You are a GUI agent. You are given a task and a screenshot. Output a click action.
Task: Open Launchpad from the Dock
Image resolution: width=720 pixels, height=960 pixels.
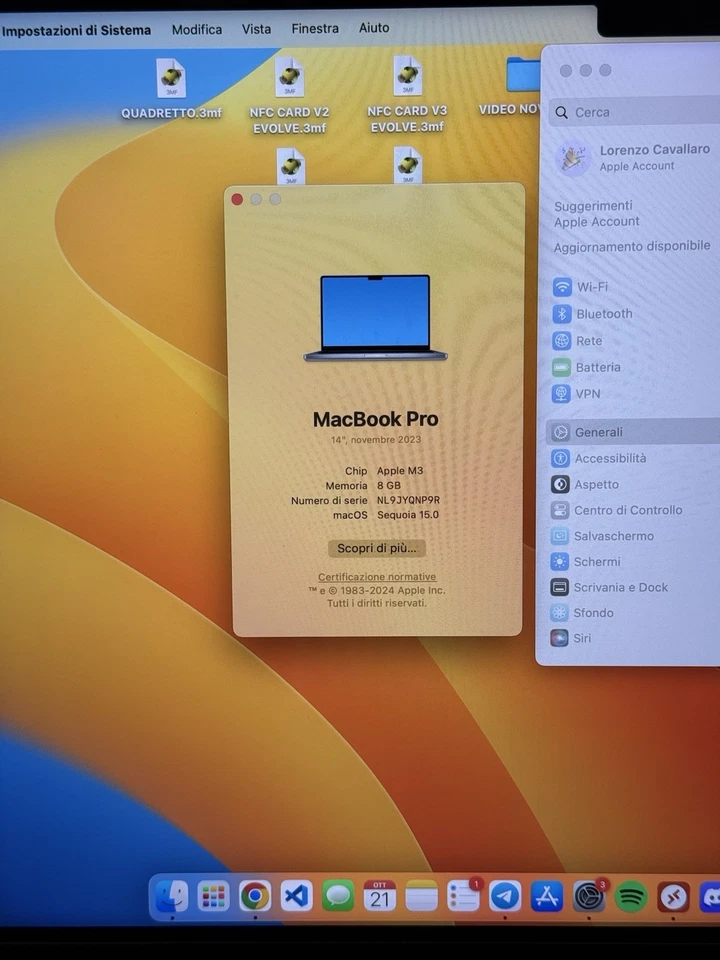(x=213, y=897)
